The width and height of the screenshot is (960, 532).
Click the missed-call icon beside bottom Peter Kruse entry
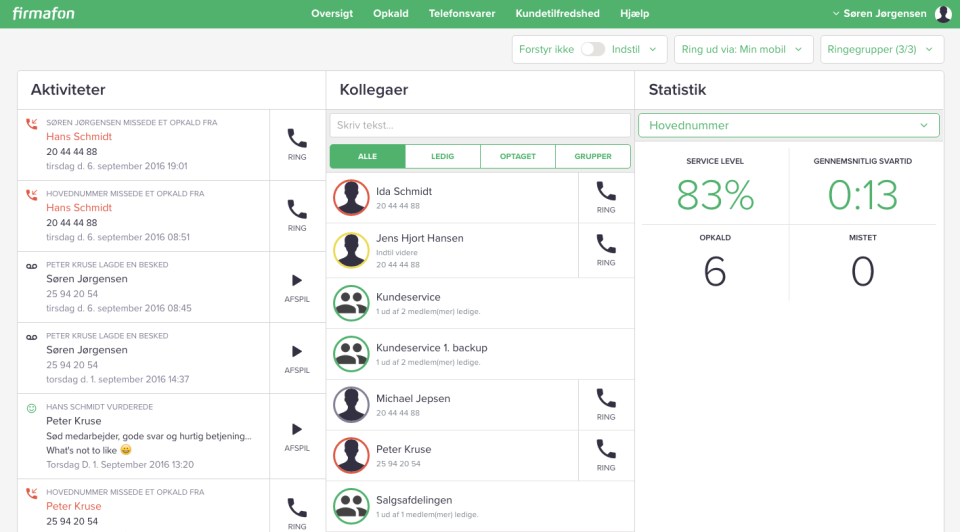32,493
